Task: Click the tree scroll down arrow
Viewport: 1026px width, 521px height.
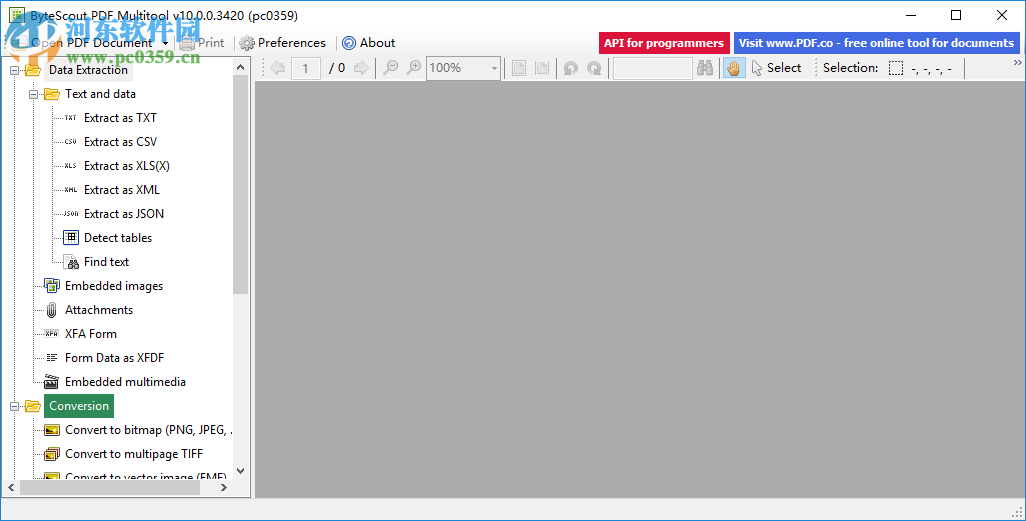Action: (x=240, y=471)
